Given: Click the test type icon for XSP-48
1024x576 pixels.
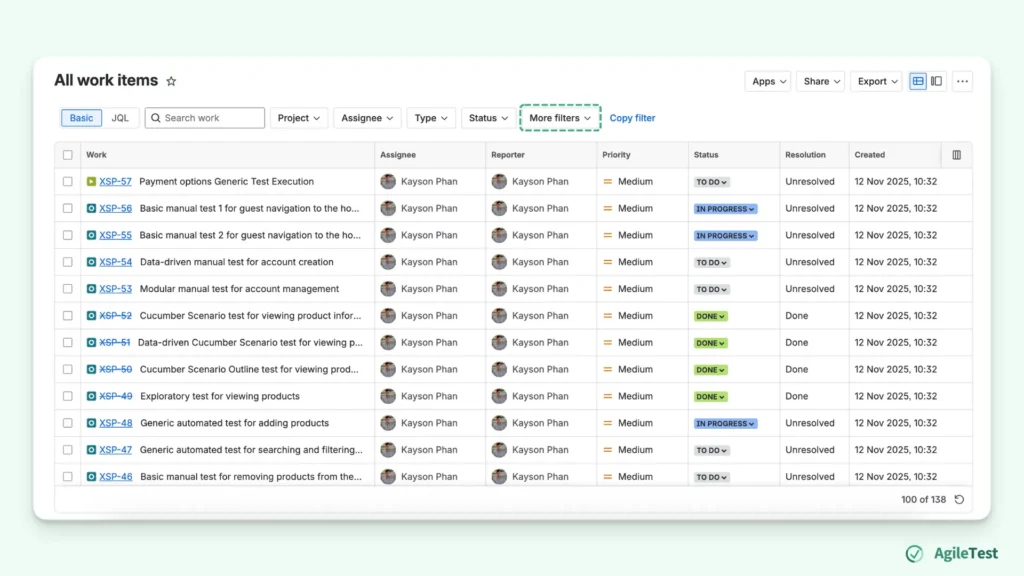Looking at the screenshot, I should [91, 423].
